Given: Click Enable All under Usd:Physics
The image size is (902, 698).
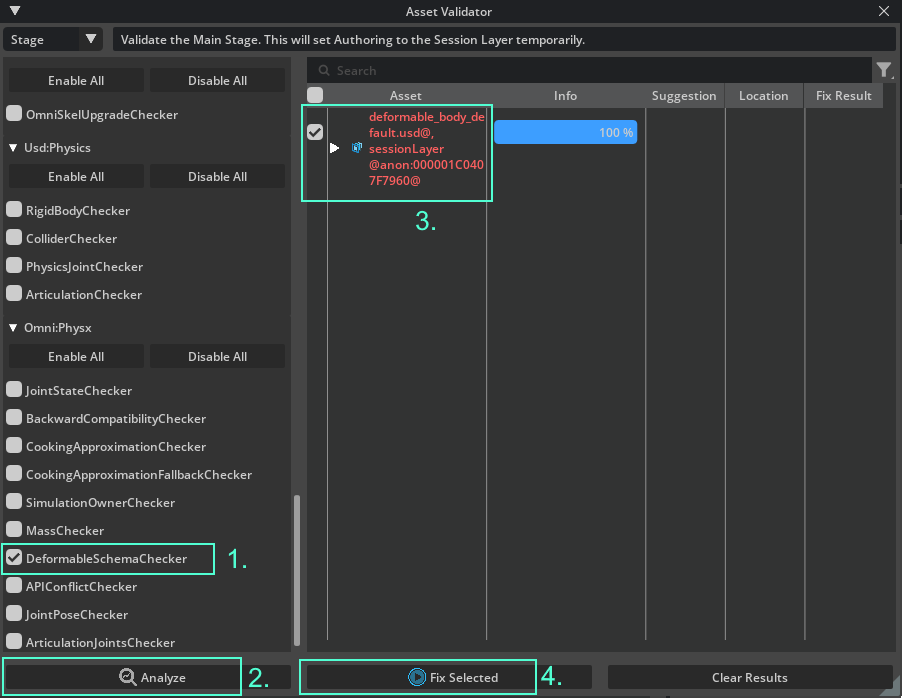Looking at the screenshot, I should point(75,176).
